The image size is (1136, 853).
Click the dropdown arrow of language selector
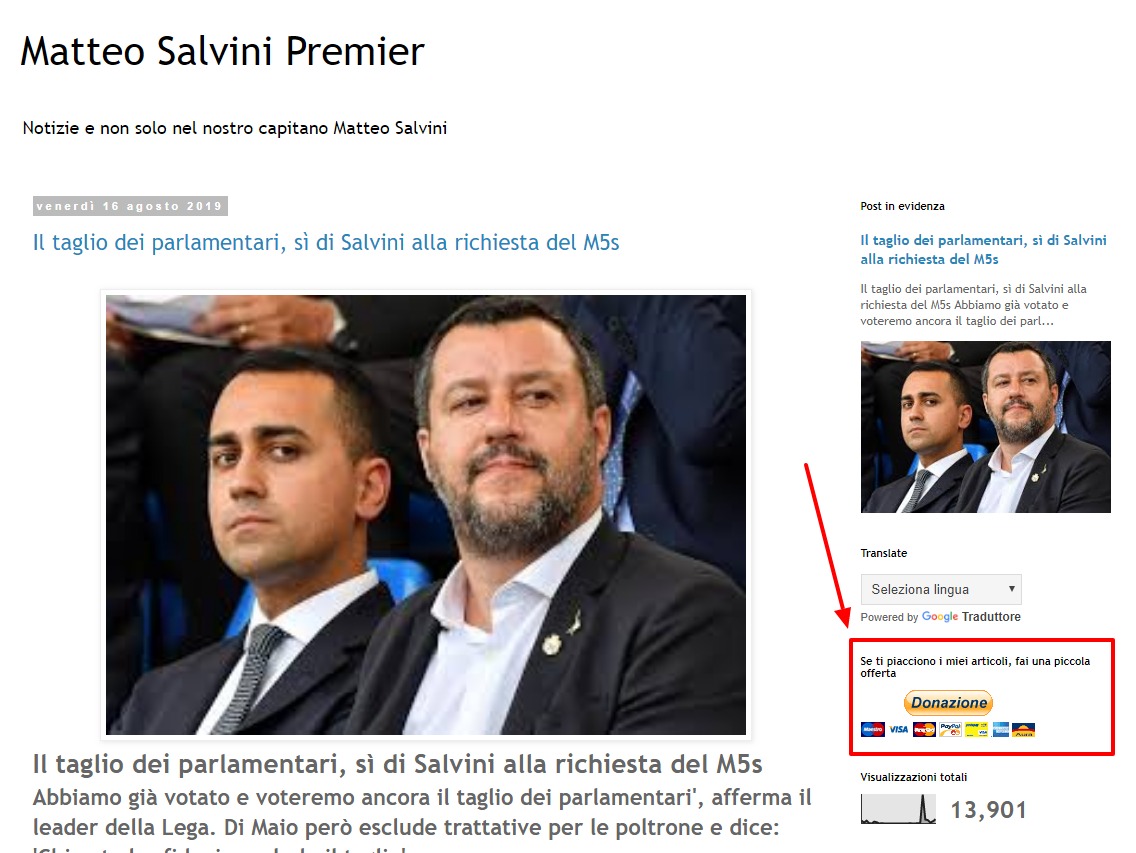pyautogui.click(x=1011, y=588)
